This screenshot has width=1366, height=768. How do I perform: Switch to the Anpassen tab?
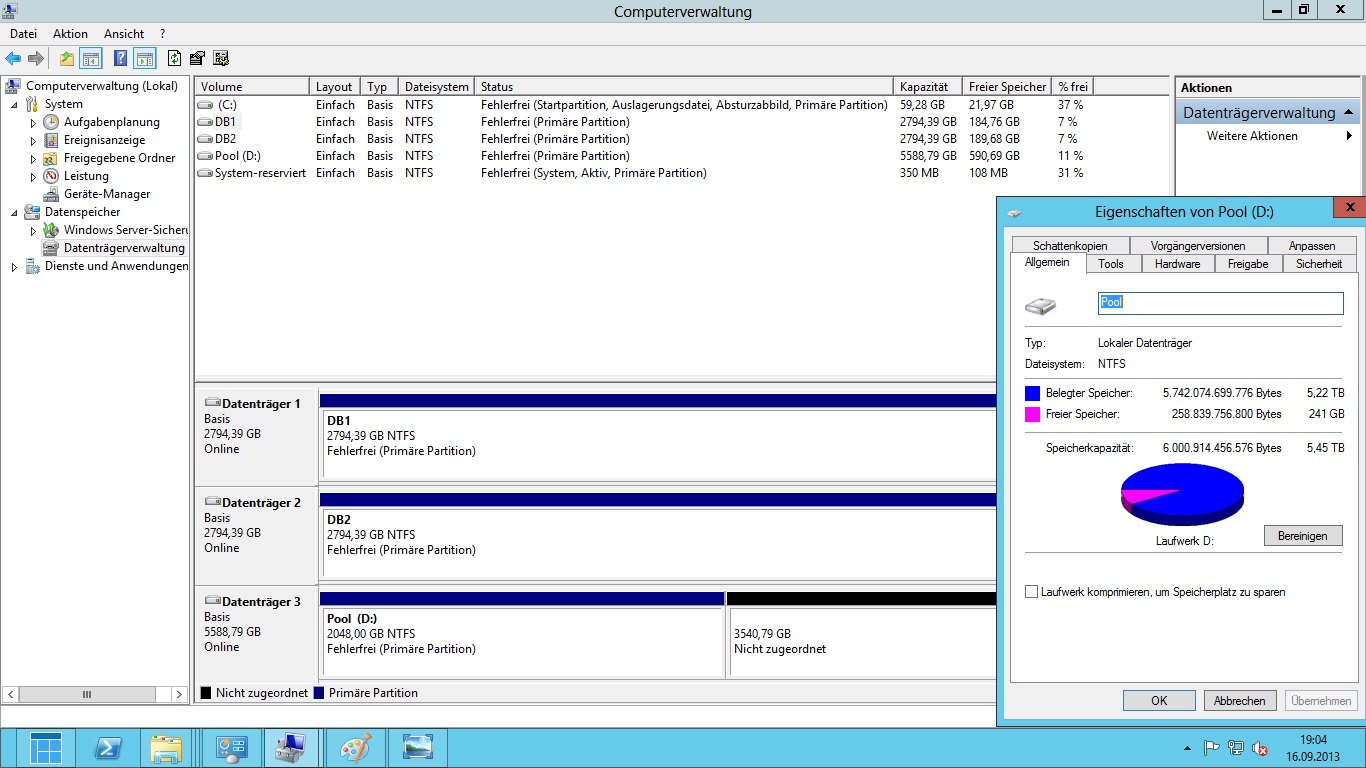[x=1312, y=246]
